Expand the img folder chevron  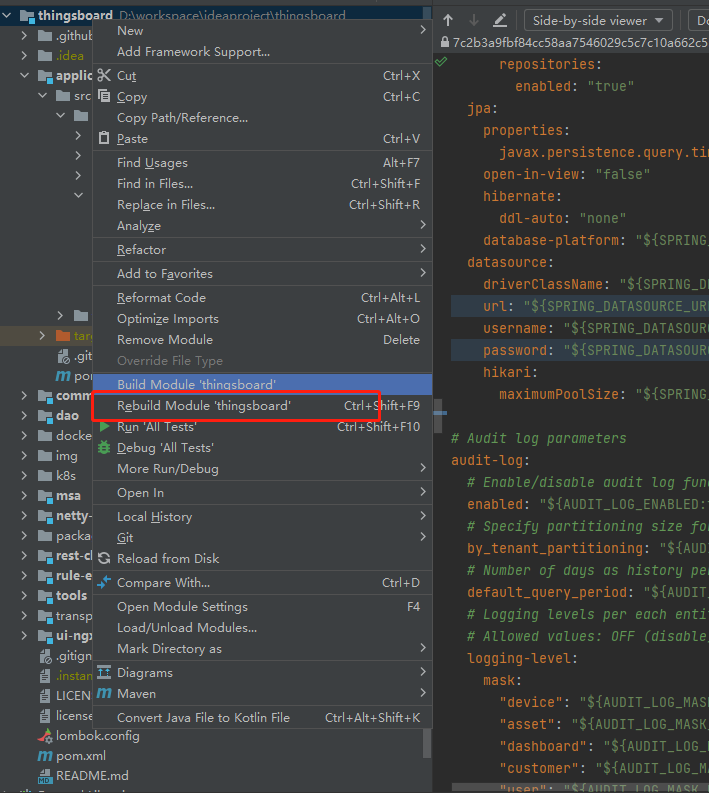(x=24, y=456)
